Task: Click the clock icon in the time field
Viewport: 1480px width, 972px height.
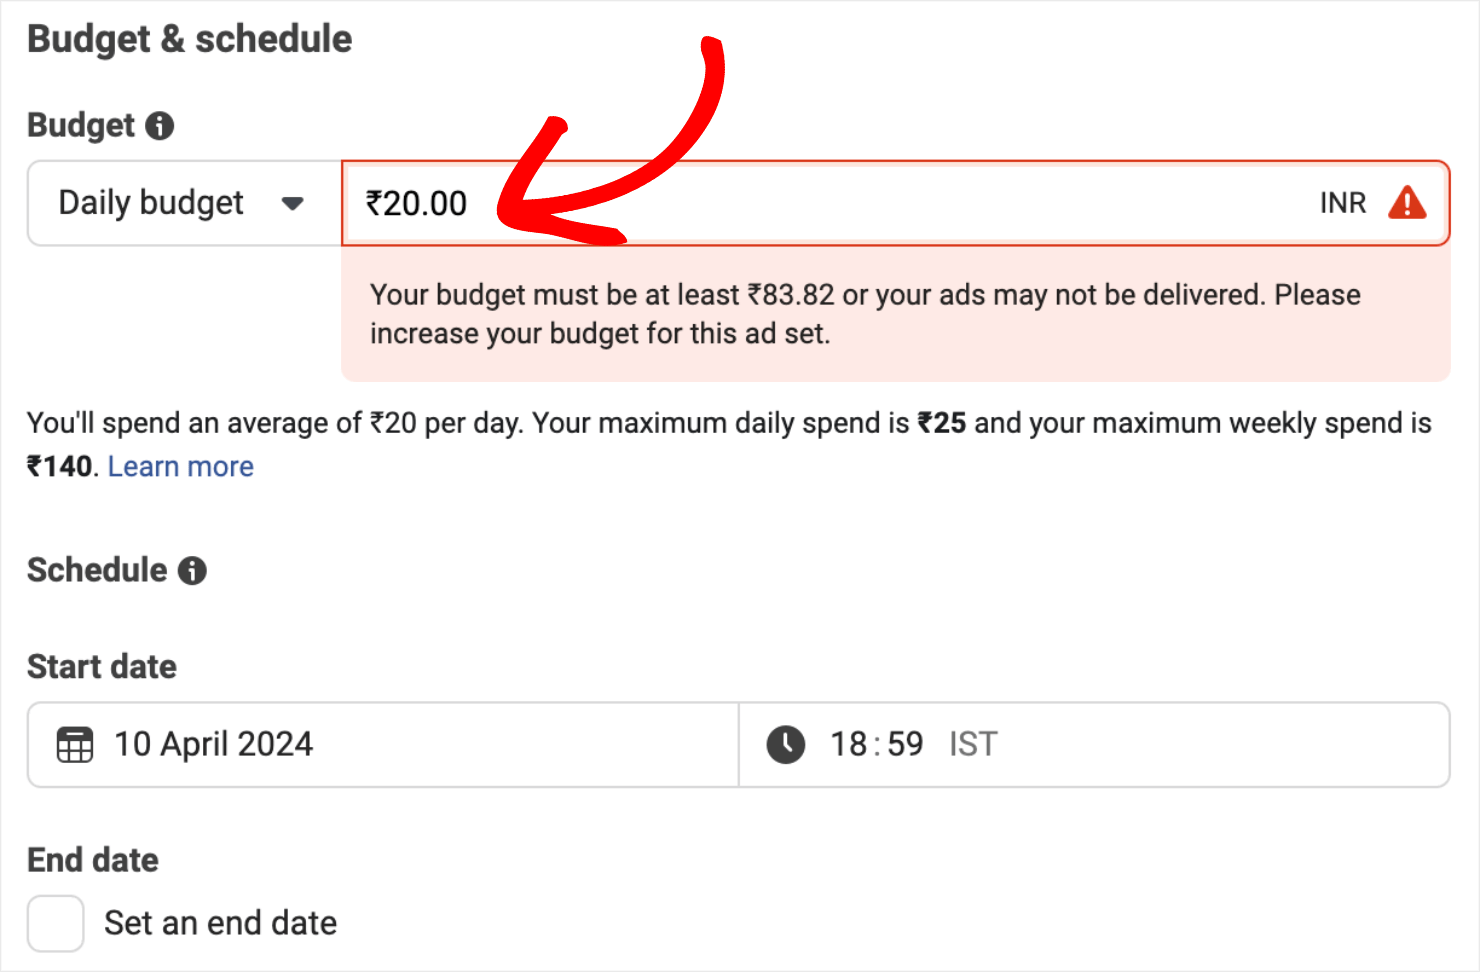Action: pyautogui.click(x=786, y=745)
